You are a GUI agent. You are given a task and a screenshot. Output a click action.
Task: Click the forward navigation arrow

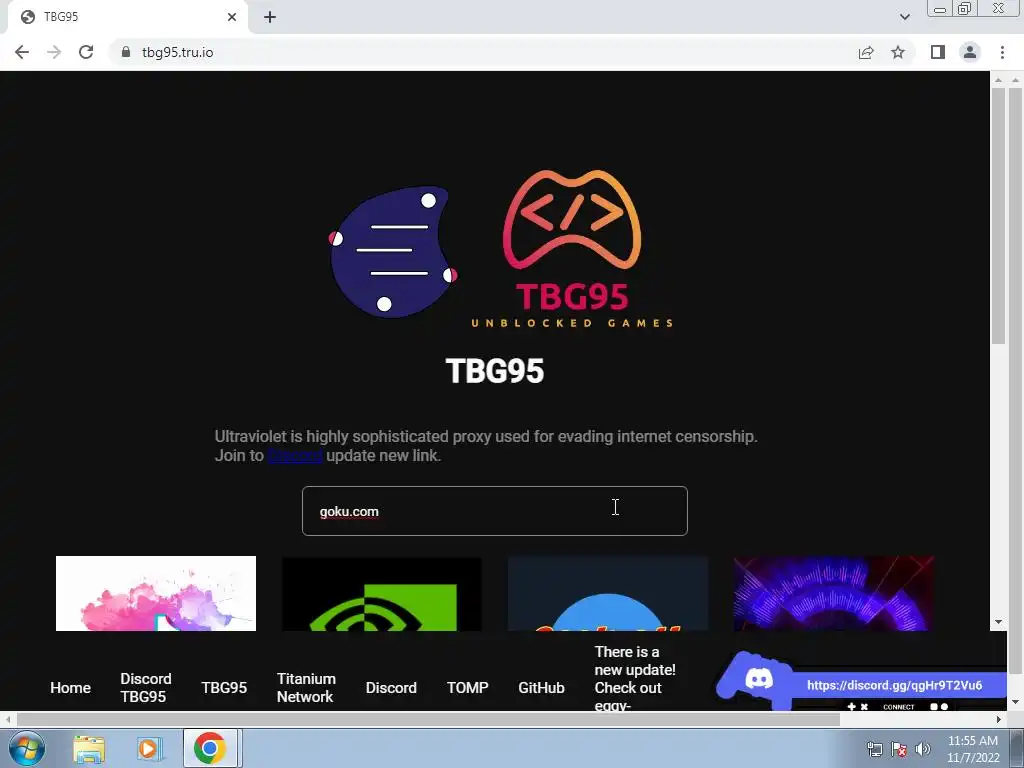(54, 52)
